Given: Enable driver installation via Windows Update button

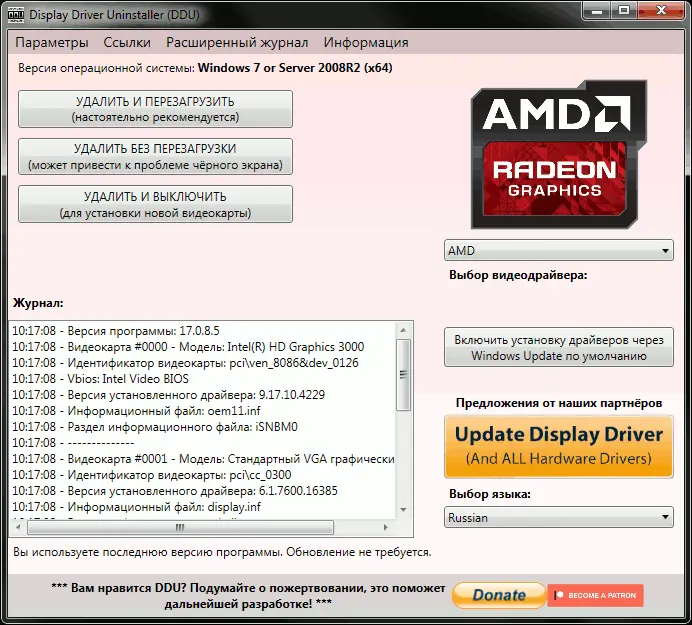Looking at the screenshot, I should [559, 347].
